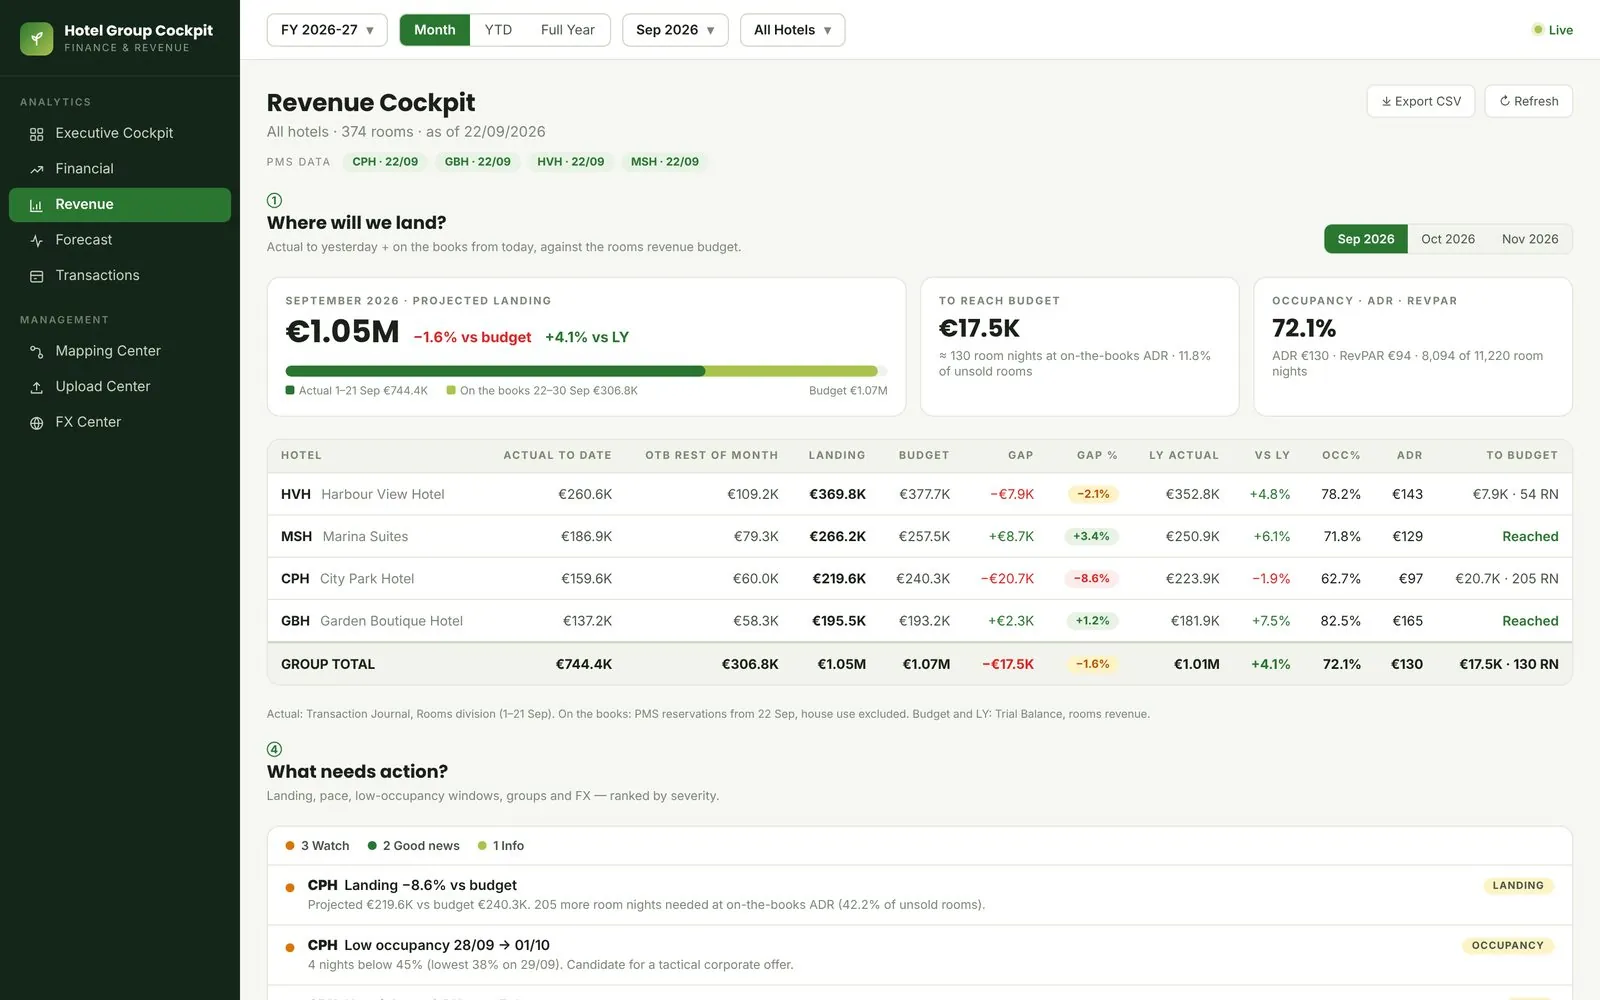The image size is (1600, 1000).
Task: Open CPH Landing −8.6% vs budget alert
Action: (919, 895)
